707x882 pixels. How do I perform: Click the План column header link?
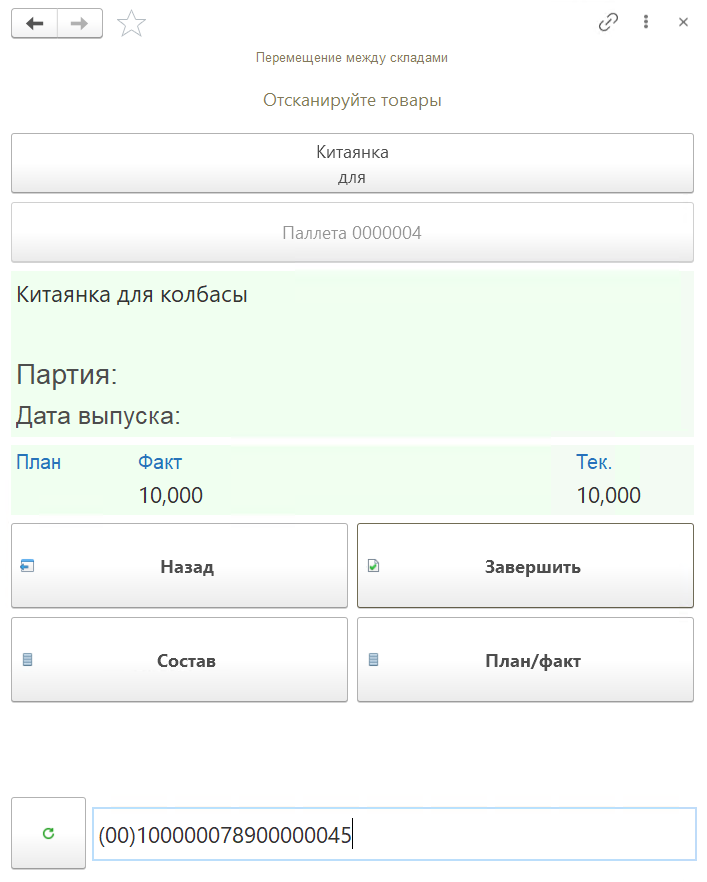[x=38, y=462]
